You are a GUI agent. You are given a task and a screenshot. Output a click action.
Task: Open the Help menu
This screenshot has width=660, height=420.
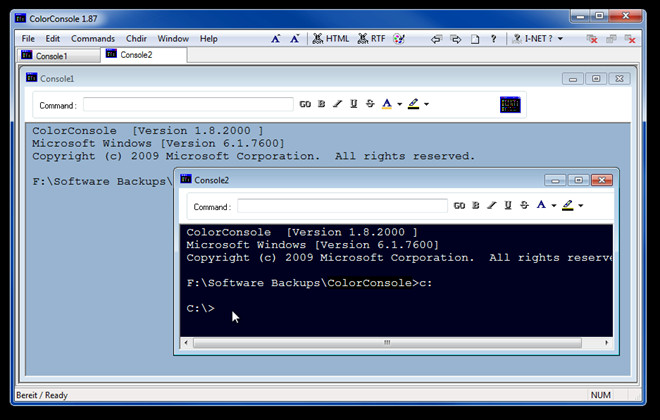(x=208, y=39)
